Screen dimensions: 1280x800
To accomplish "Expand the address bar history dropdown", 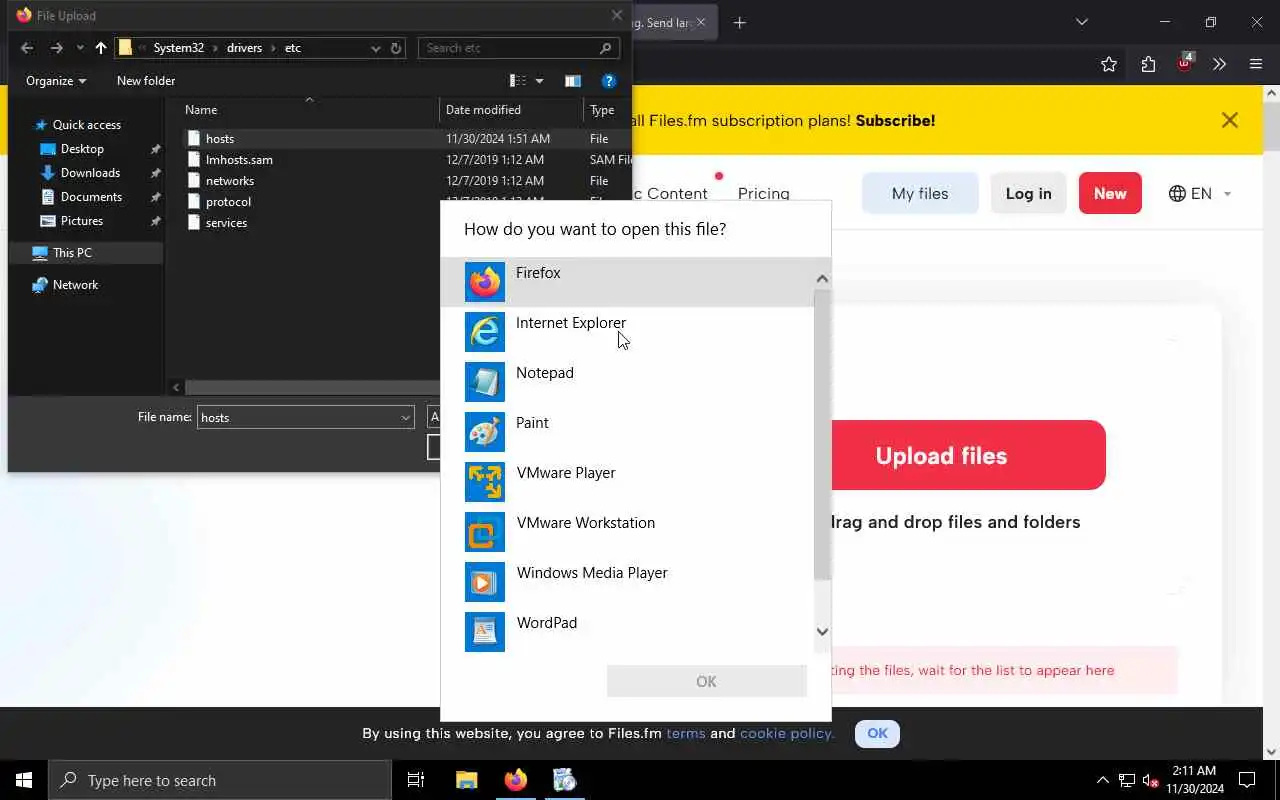I will [x=375, y=48].
